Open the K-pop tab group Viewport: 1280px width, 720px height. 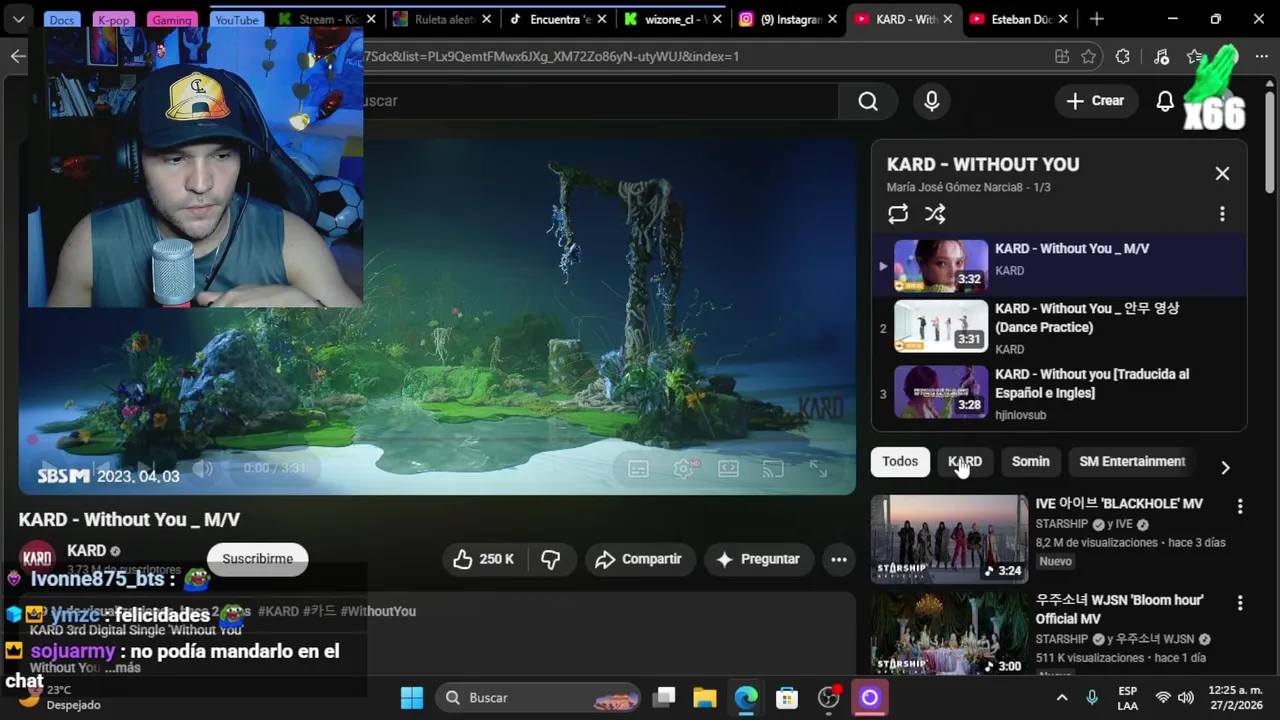pos(113,20)
